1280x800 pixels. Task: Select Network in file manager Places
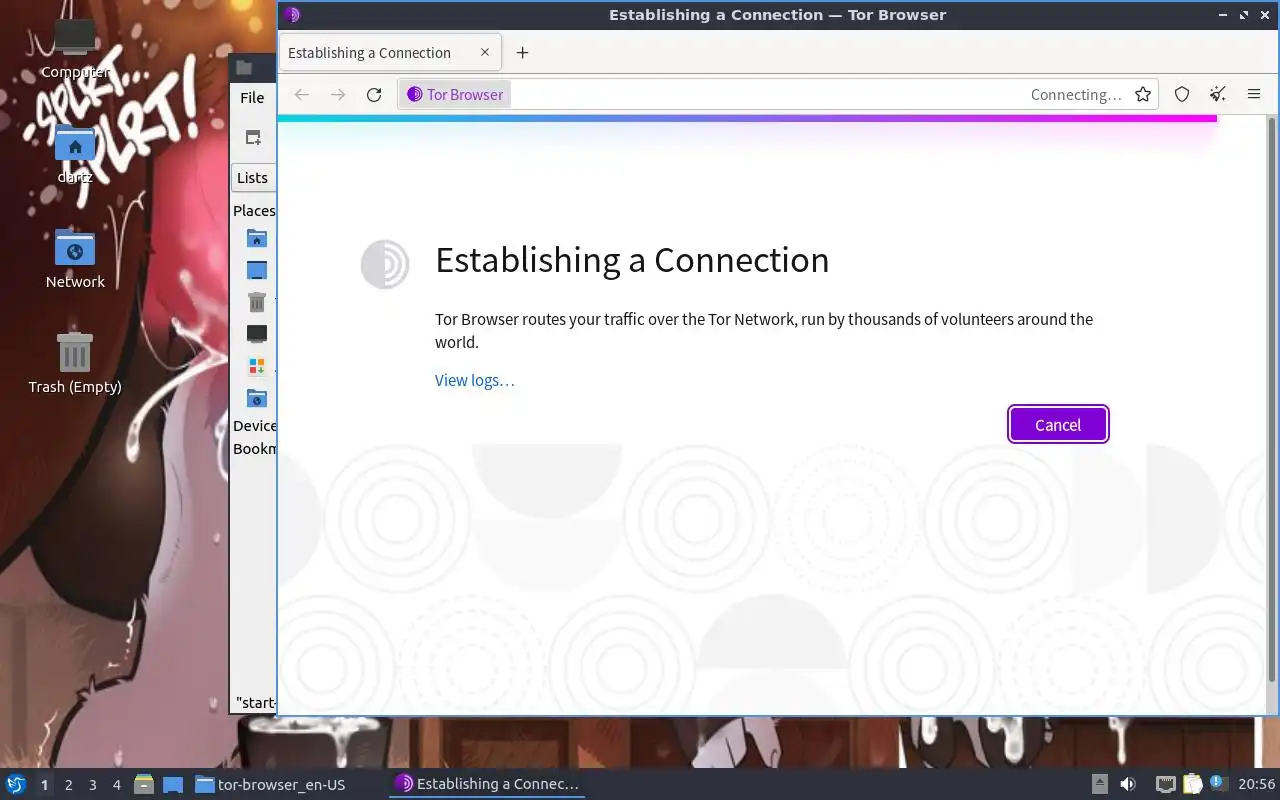pyautogui.click(x=257, y=398)
